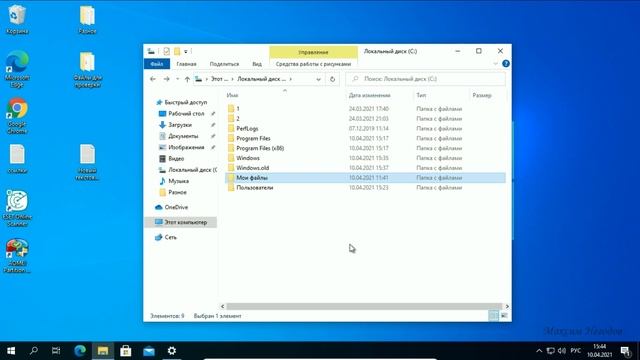Click the horizontal scrollbar in file list
Image resolution: width=640 pixels, height=360 pixels.
(x=364, y=306)
